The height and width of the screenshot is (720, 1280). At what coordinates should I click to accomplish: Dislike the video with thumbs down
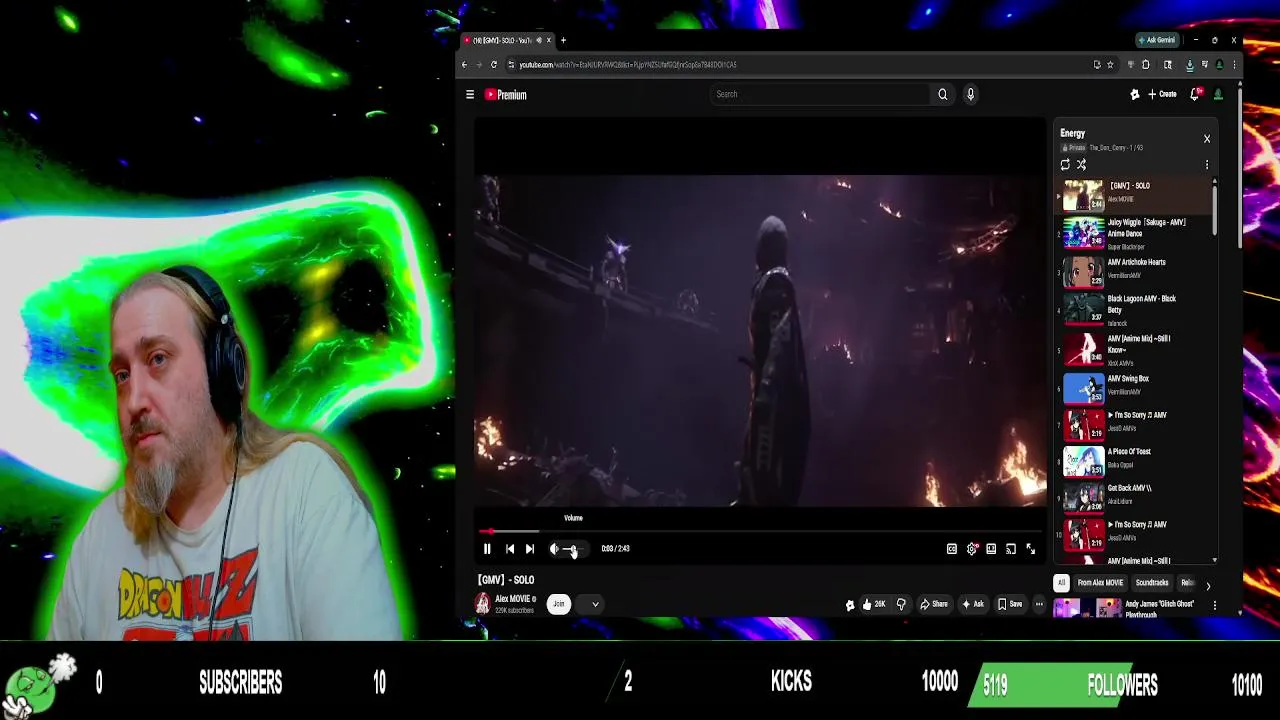[x=901, y=604]
